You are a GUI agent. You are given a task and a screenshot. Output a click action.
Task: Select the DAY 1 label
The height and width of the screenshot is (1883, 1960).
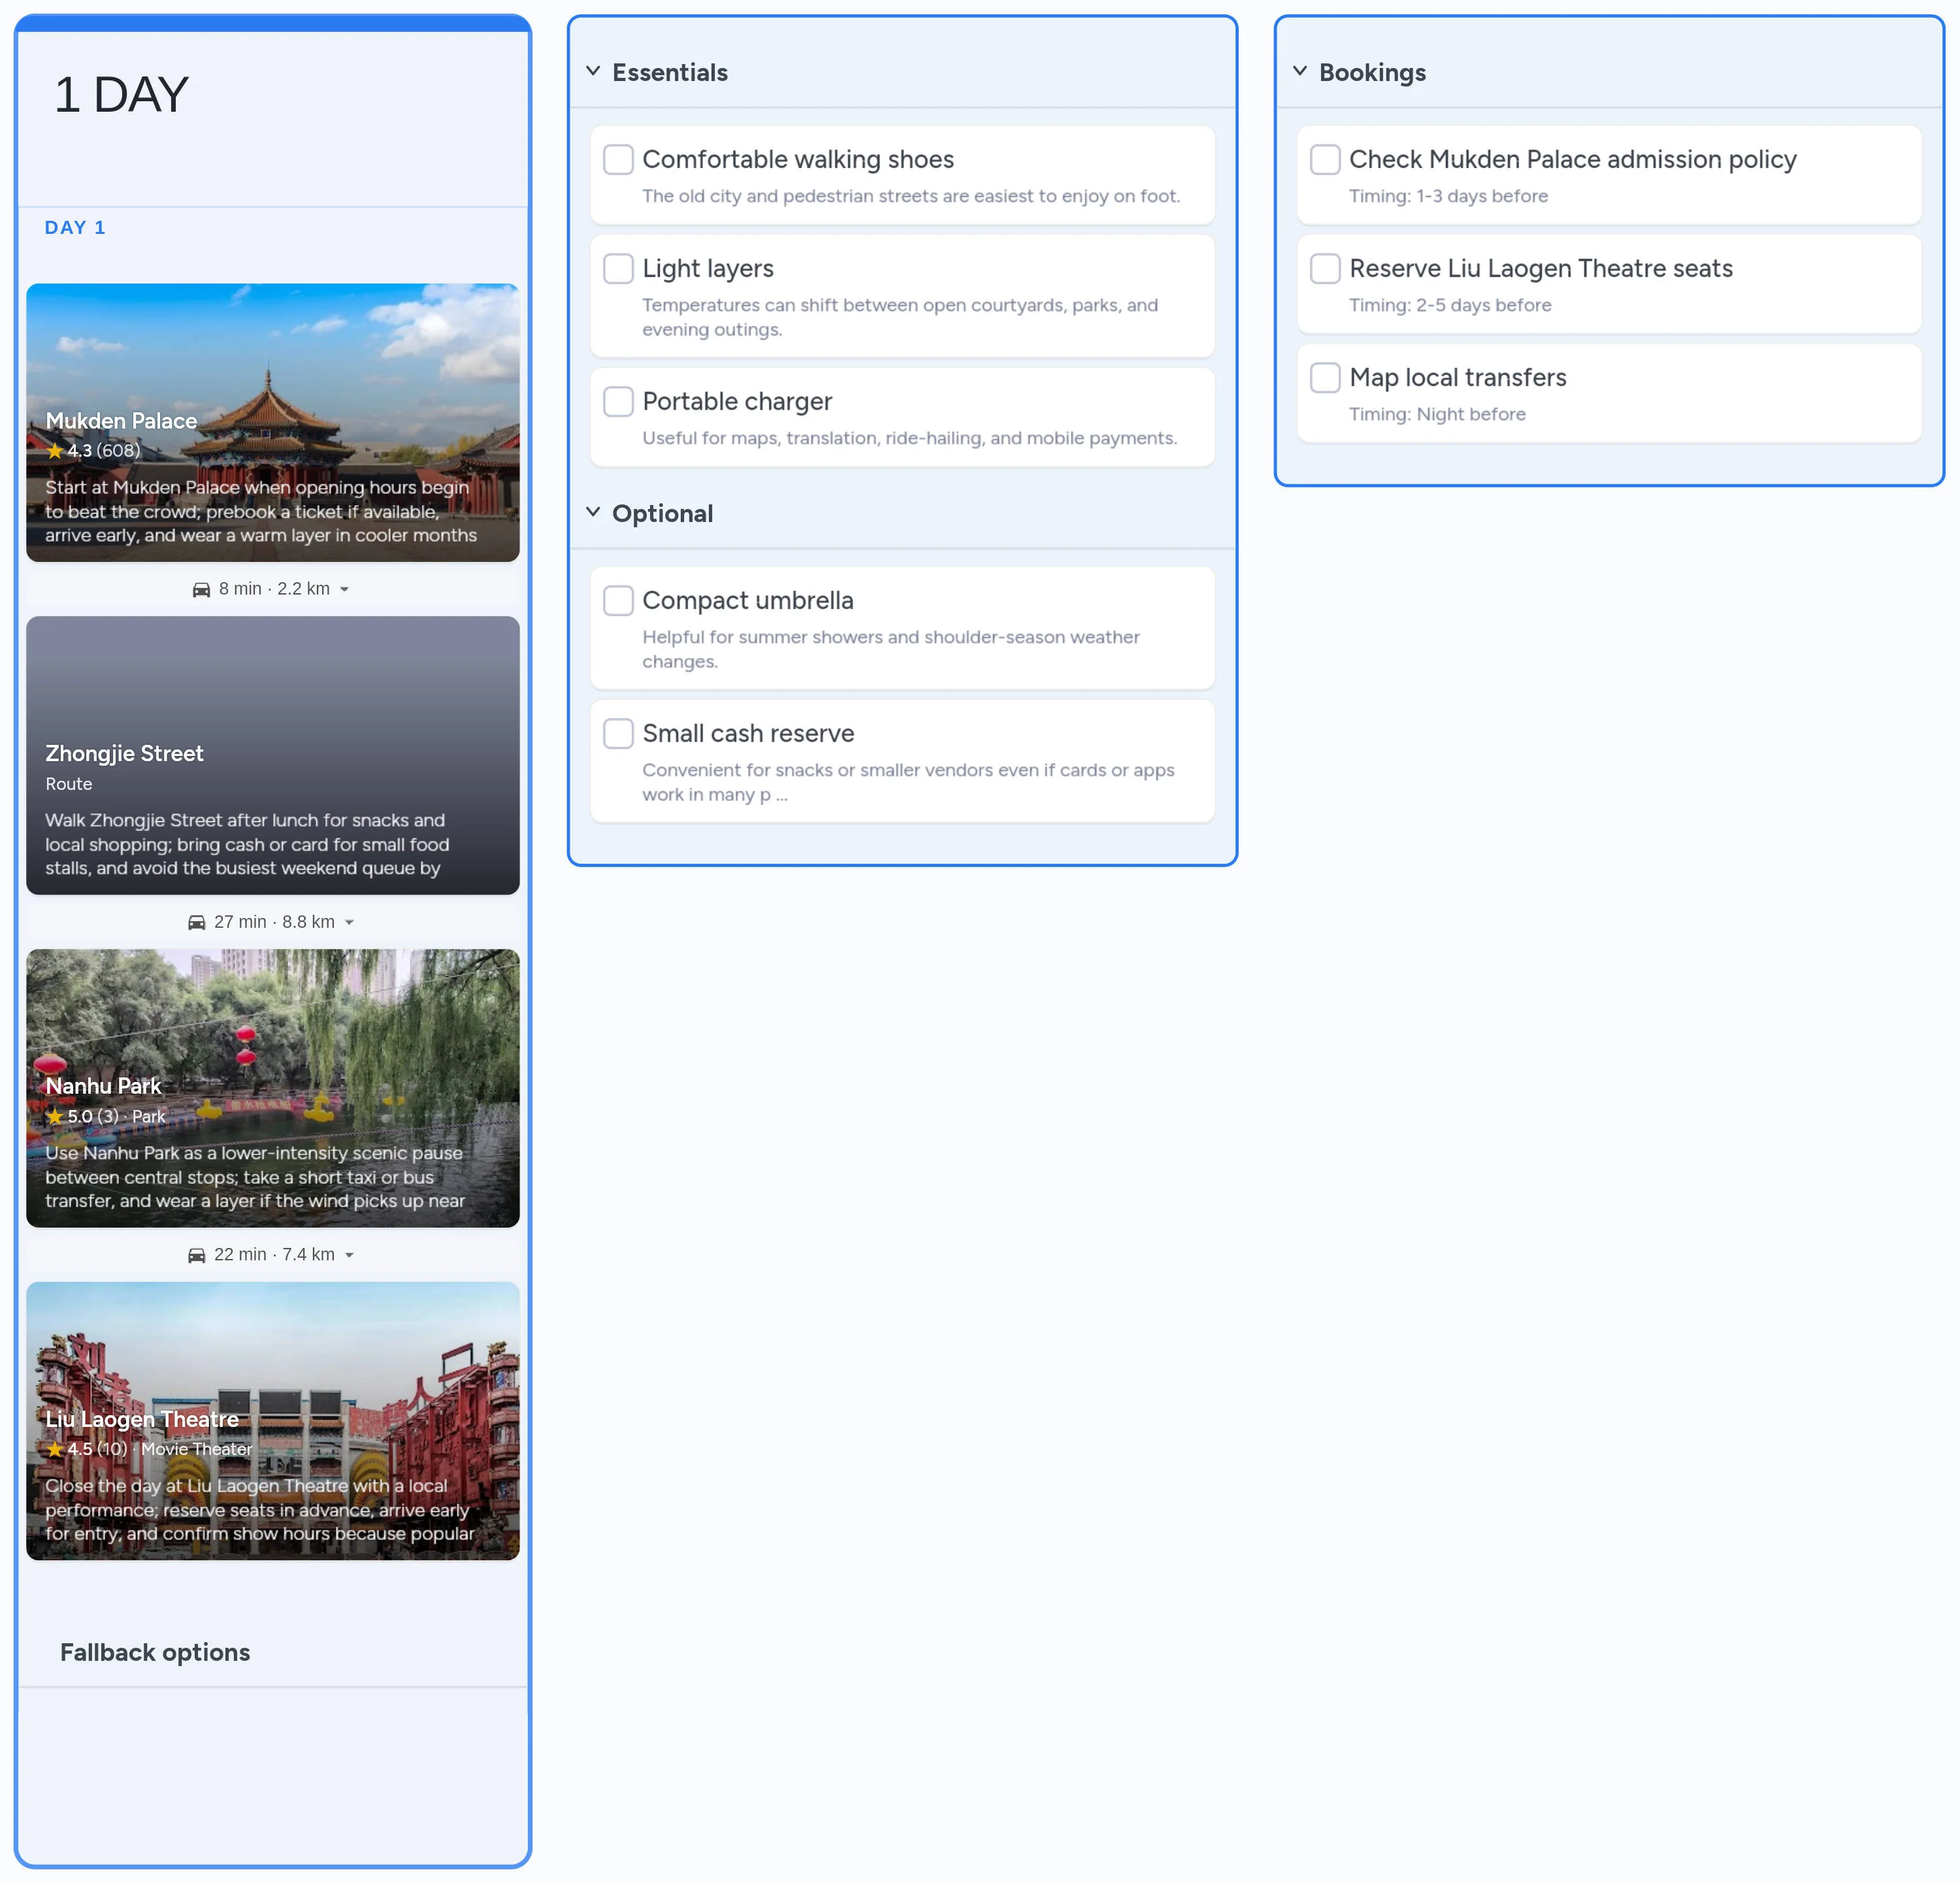pos(75,227)
